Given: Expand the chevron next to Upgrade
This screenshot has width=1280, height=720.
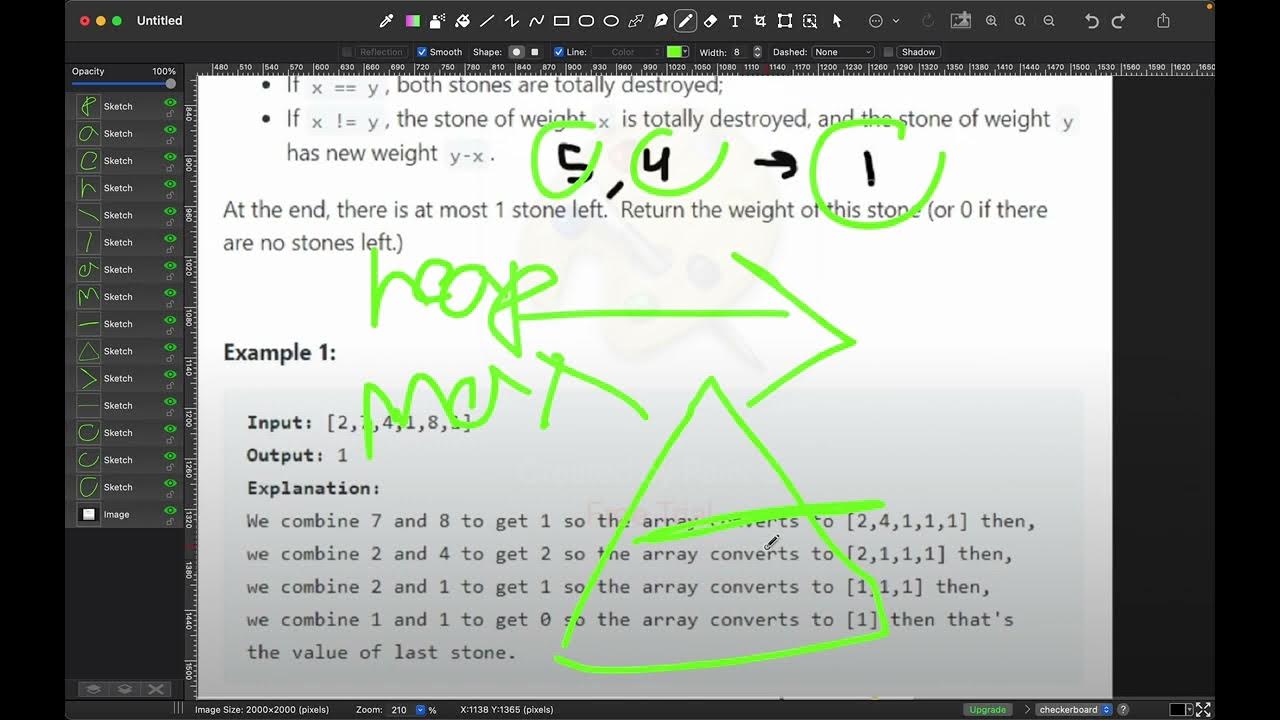Looking at the screenshot, I should click(1026, 710).
